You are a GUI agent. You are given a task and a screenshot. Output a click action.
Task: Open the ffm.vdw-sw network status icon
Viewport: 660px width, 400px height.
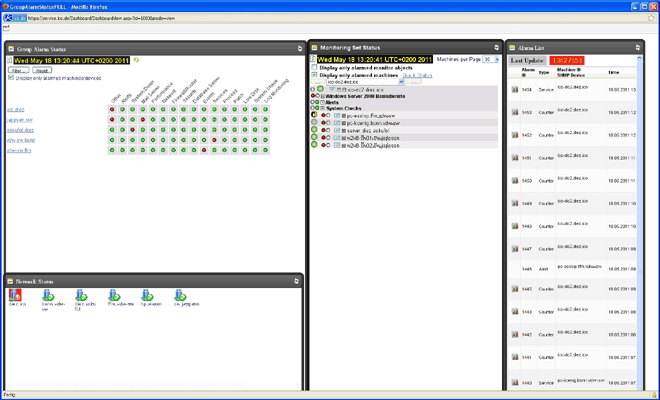click(x=114, y=295)
